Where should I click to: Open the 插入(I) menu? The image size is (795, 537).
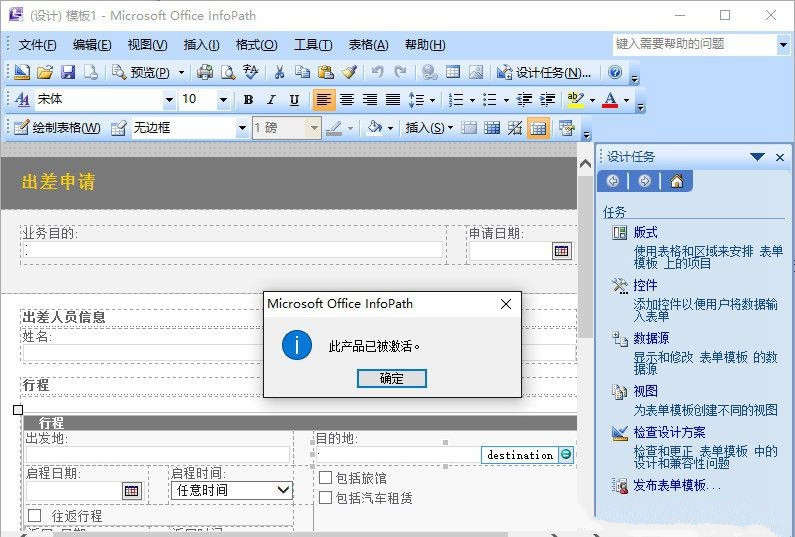click(201, 45)
